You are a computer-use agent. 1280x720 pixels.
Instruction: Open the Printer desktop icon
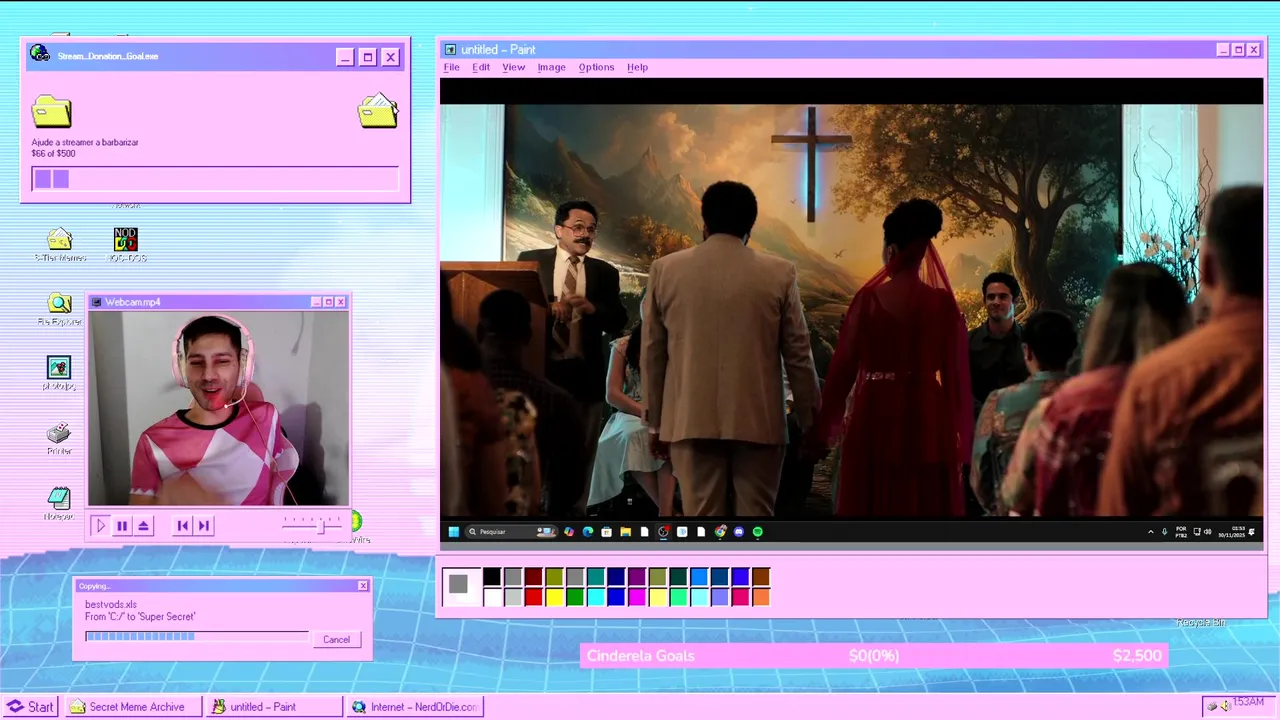click(x=59, y=433)
